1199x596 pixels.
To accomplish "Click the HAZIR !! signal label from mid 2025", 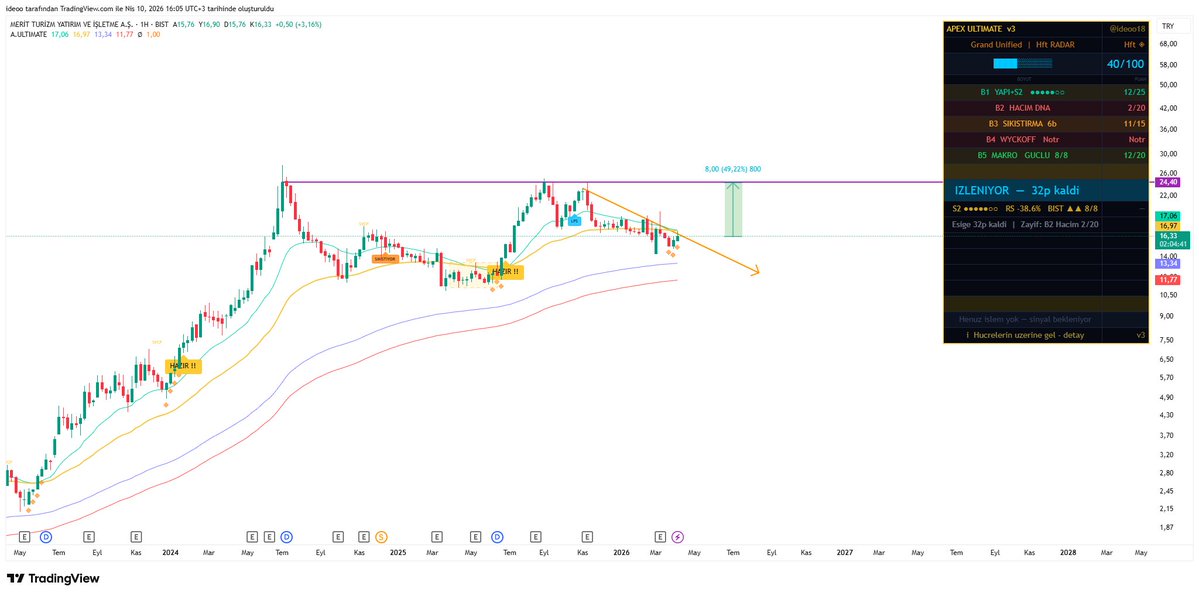I will tap(506, 272).
